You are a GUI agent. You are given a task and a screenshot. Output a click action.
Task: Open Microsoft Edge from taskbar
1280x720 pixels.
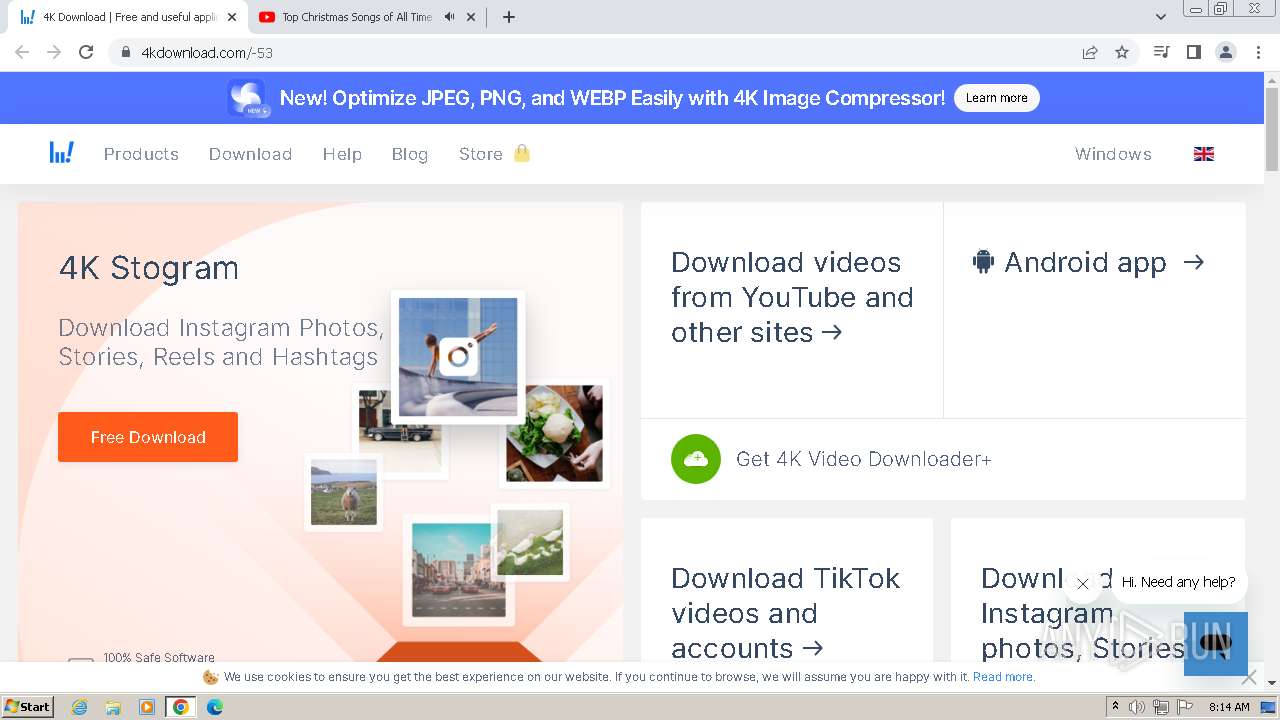coord(214,707)
